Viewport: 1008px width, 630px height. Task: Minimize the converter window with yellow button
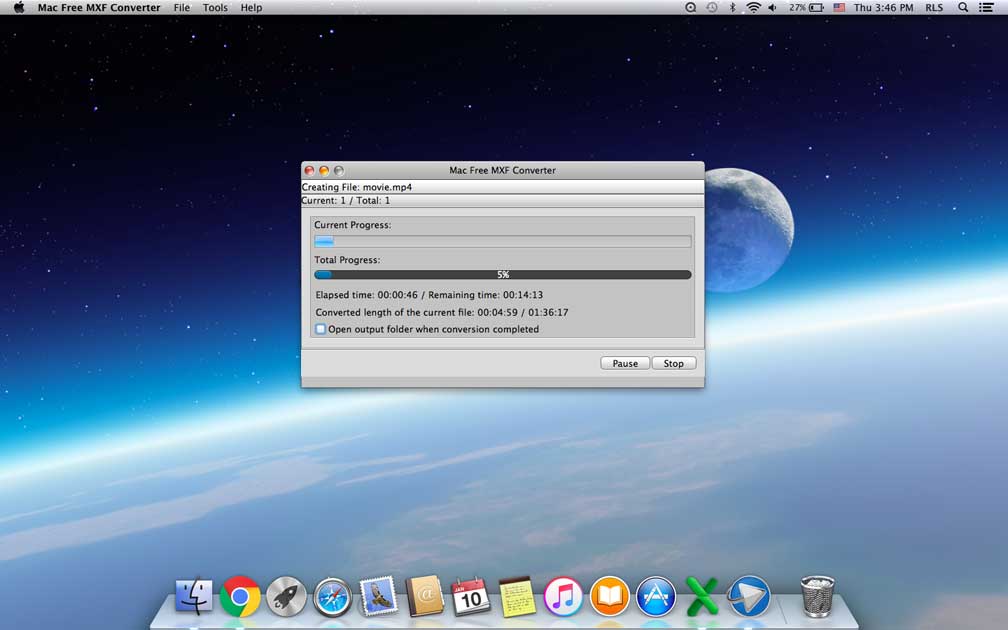pos(324,170)
